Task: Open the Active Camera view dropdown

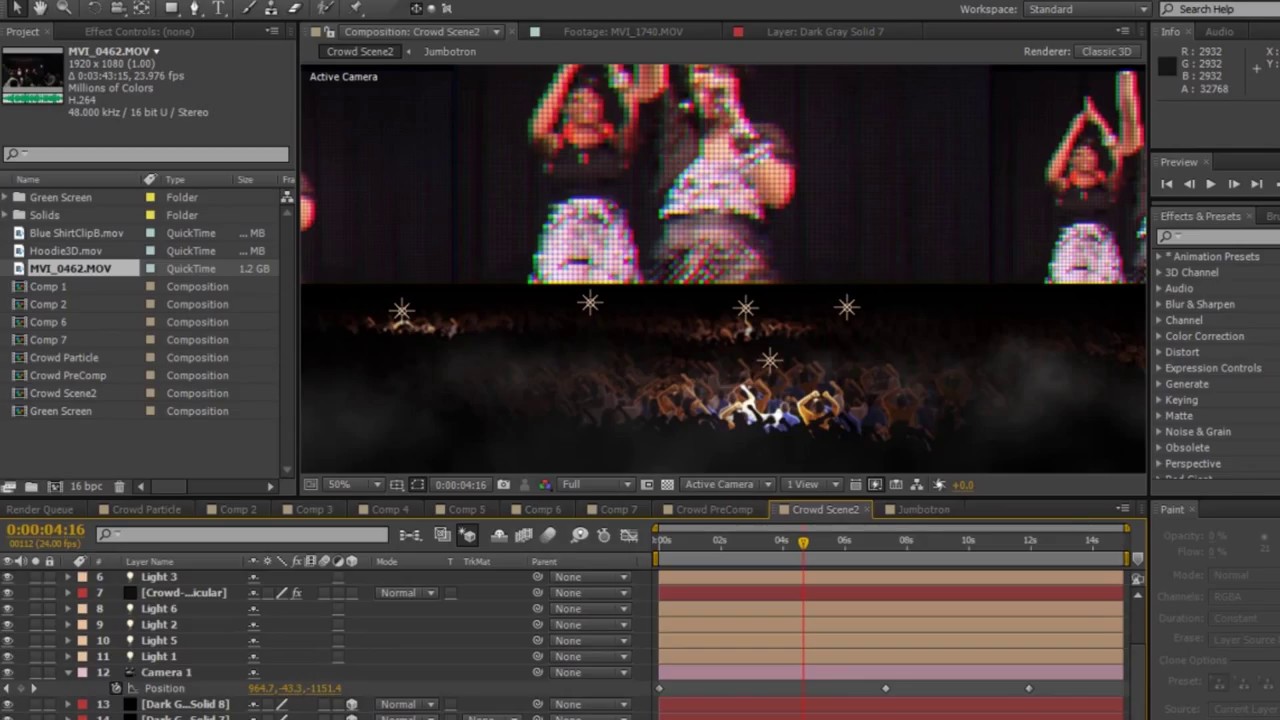Action: 726,485
